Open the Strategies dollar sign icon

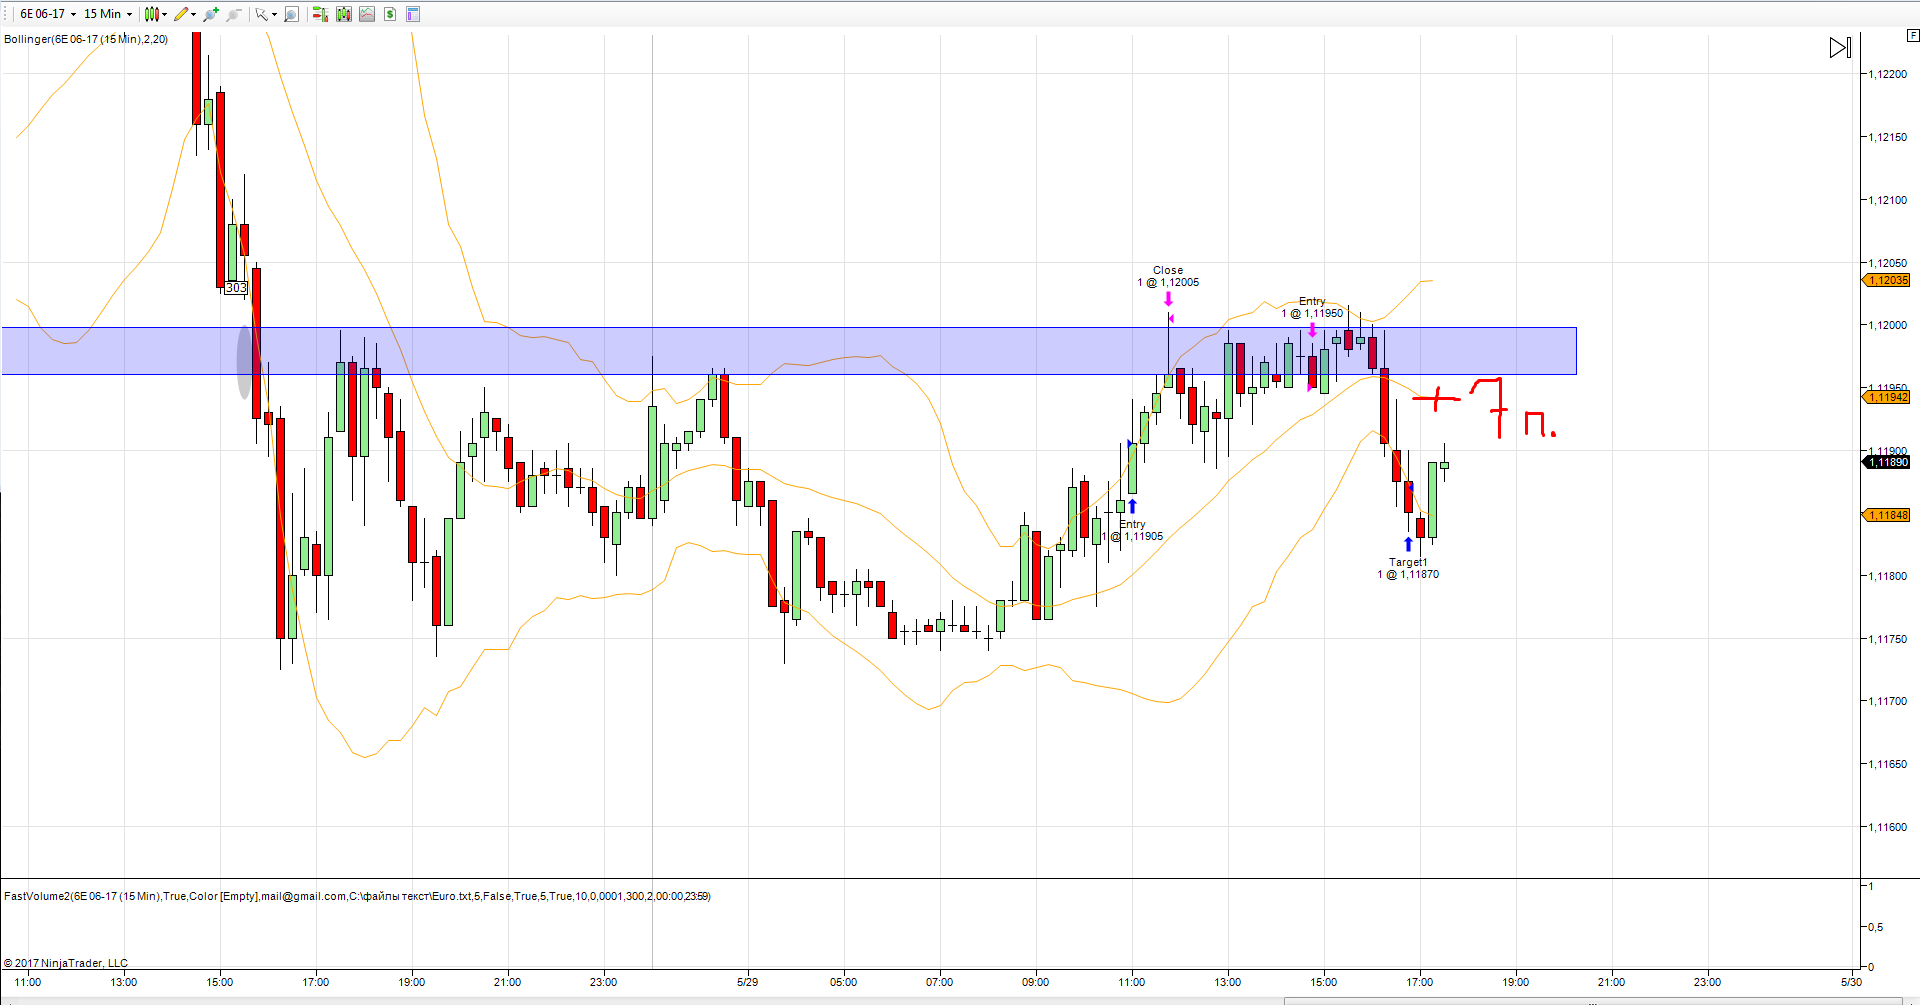point(390,14)
